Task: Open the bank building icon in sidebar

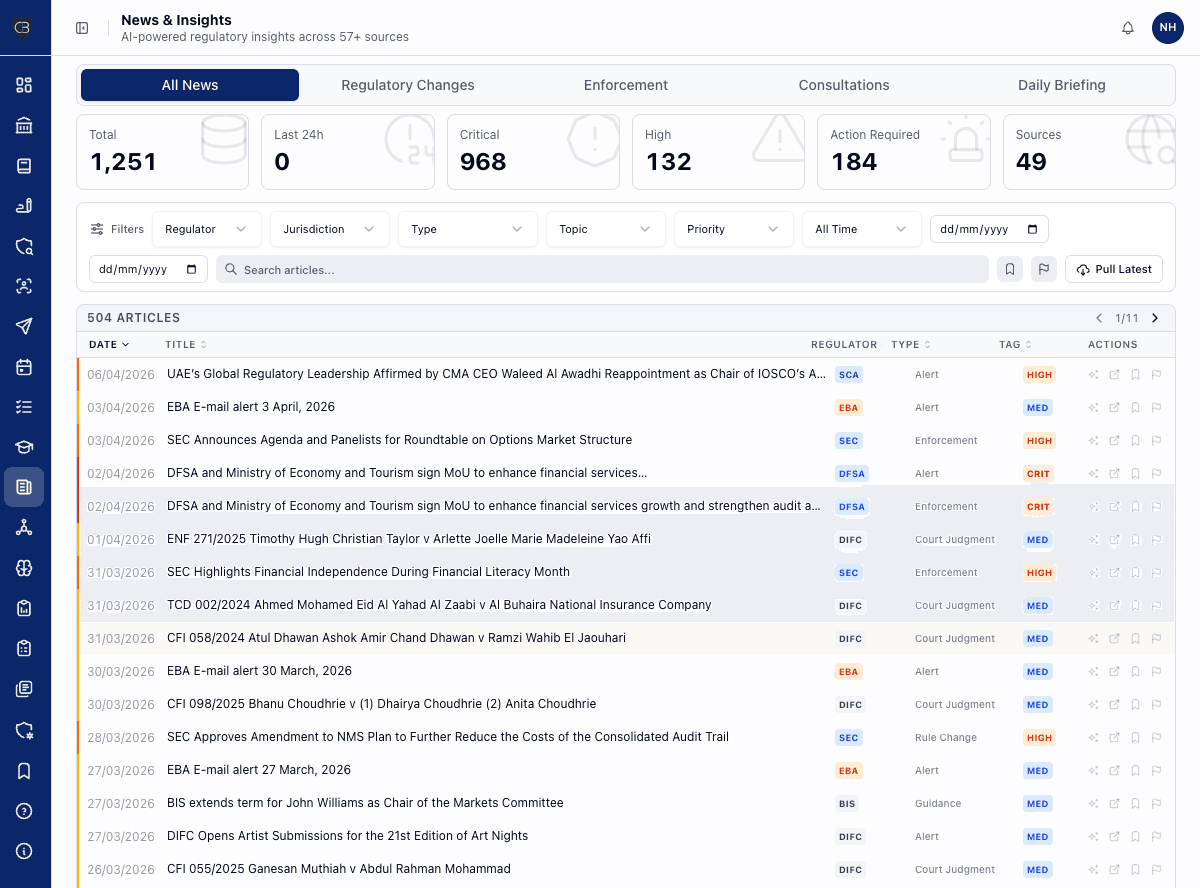Action: [x=25, y=125]
